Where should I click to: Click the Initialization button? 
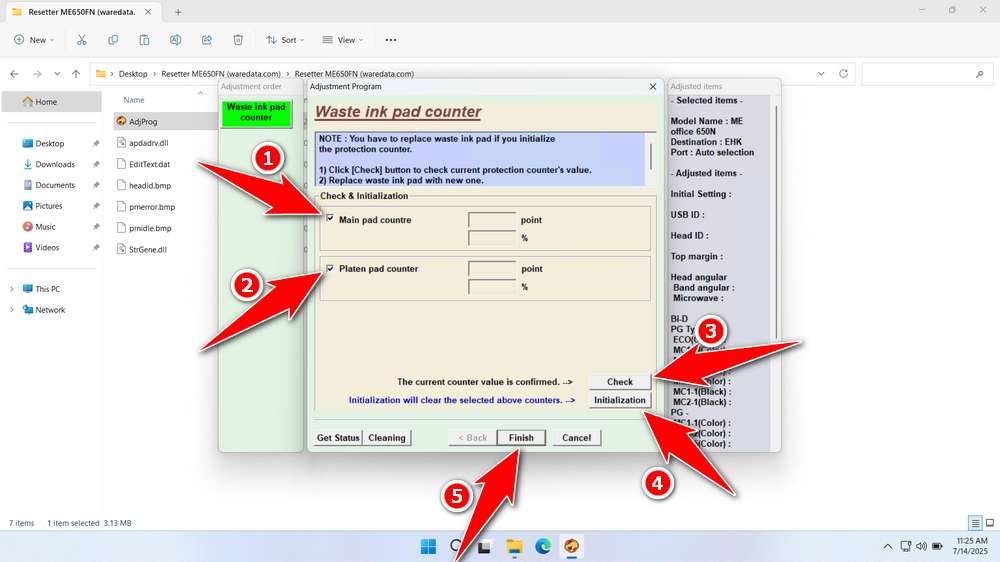(x=619, y=400)
